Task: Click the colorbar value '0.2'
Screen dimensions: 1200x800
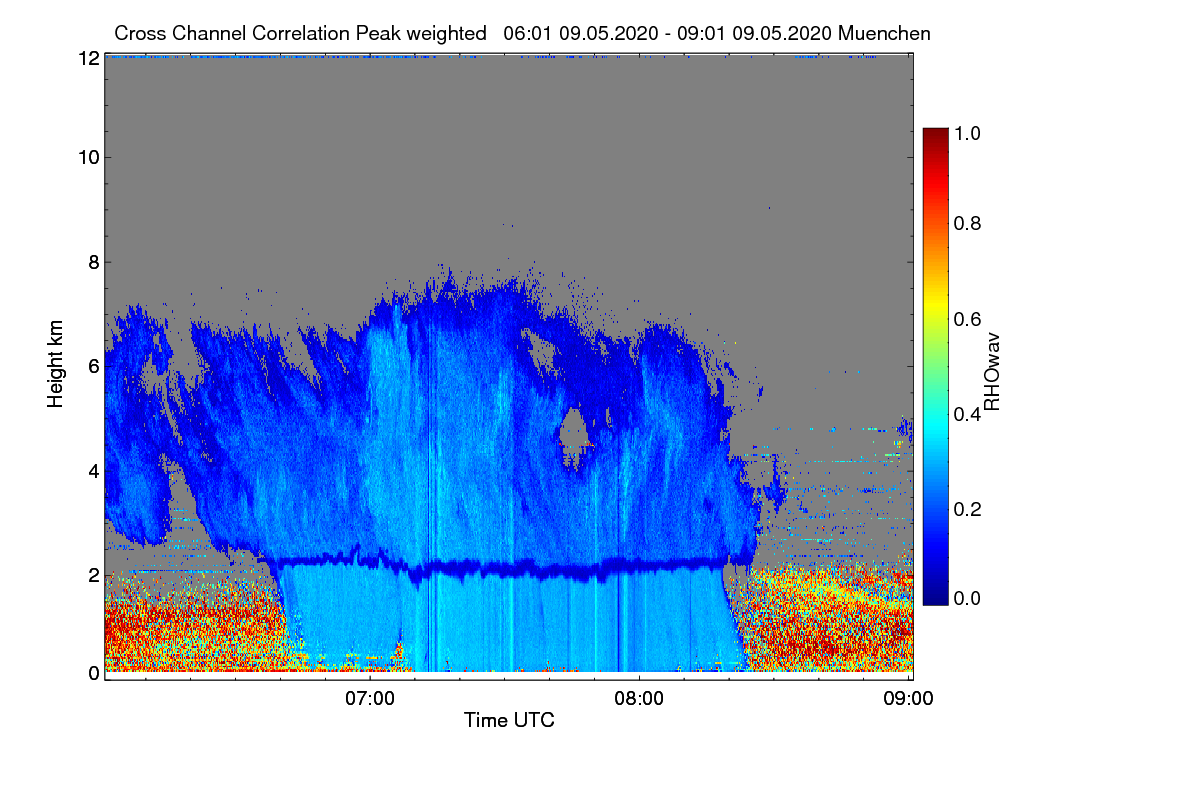Action: tap(966, 508)
